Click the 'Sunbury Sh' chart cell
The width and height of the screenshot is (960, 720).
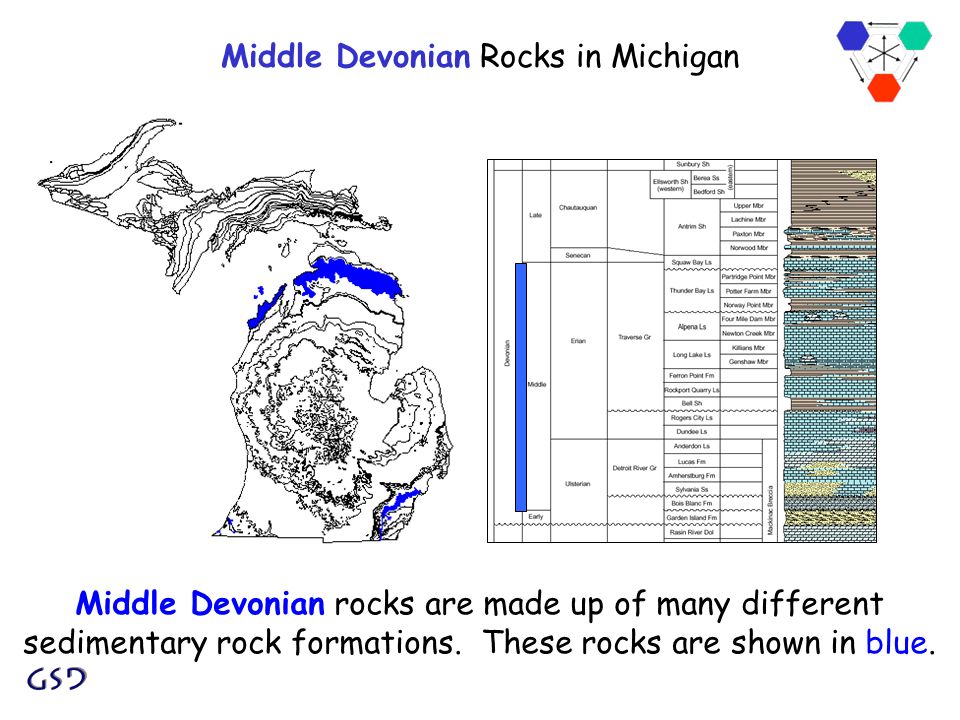pos(692,165)
